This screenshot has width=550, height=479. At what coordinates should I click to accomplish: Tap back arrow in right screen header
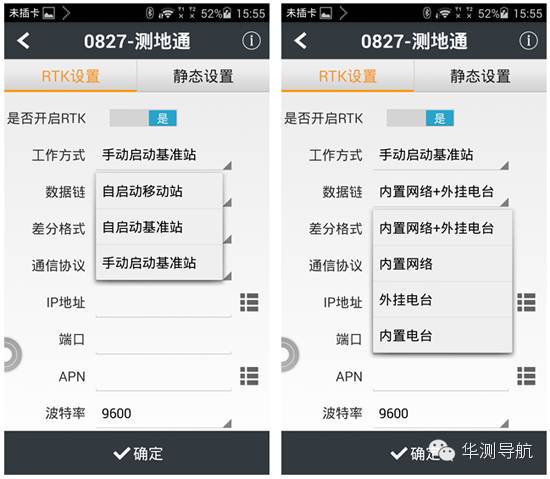(x=301, y=41)
